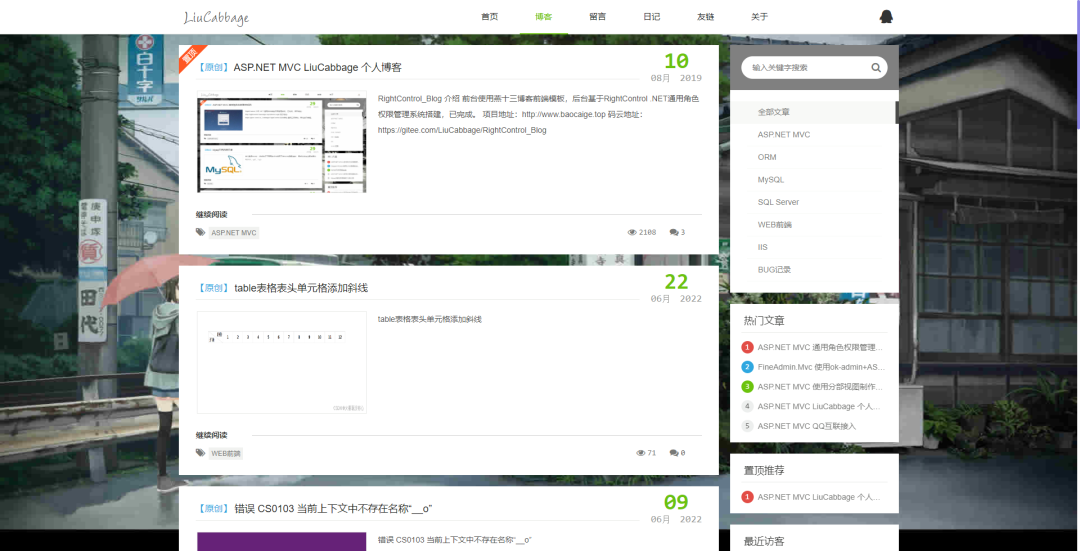This screenshot has height=551, width=1080.
Task: Select the MySQL category in sidebar
Action: (x=770, y=180)
